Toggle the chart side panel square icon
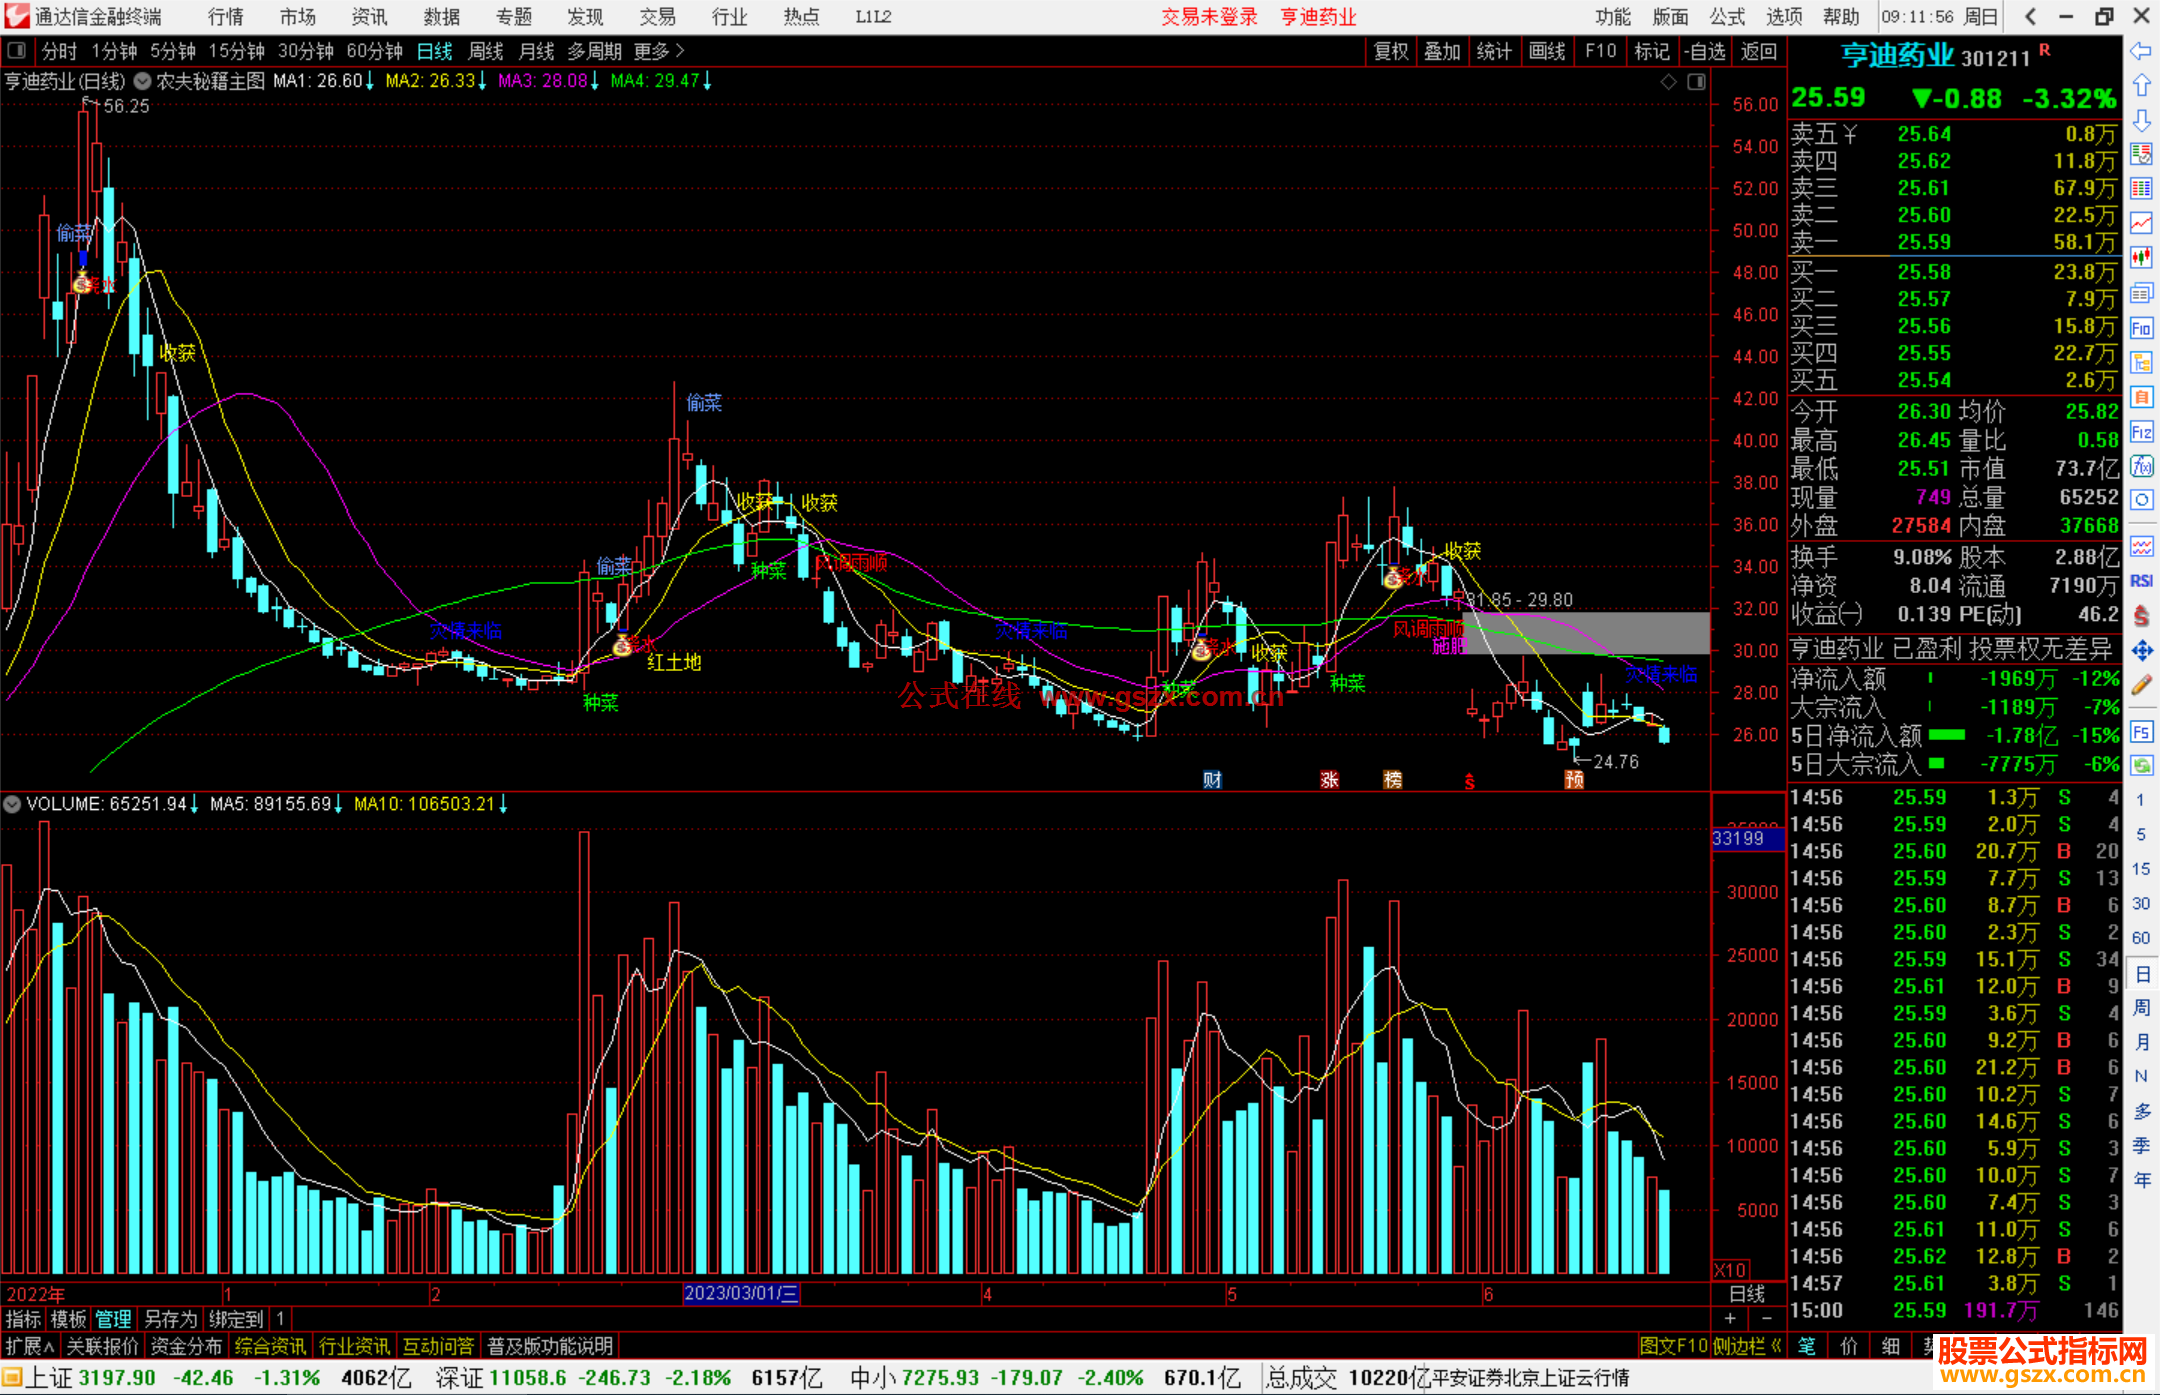Viewport: 2160px width, 1395px height. click(1696, 82)
